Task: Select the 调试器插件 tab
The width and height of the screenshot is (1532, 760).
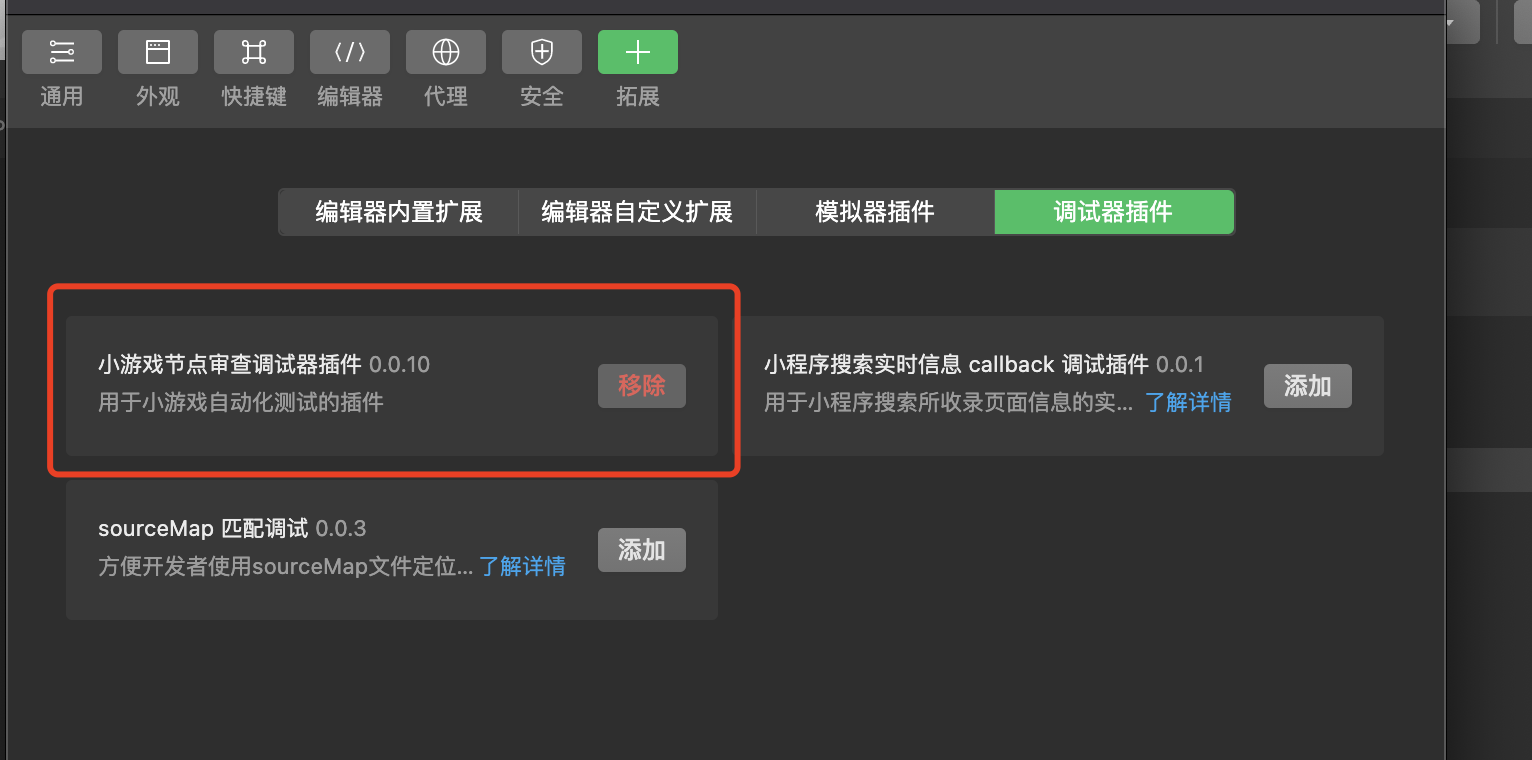Action: (1114, 212)
